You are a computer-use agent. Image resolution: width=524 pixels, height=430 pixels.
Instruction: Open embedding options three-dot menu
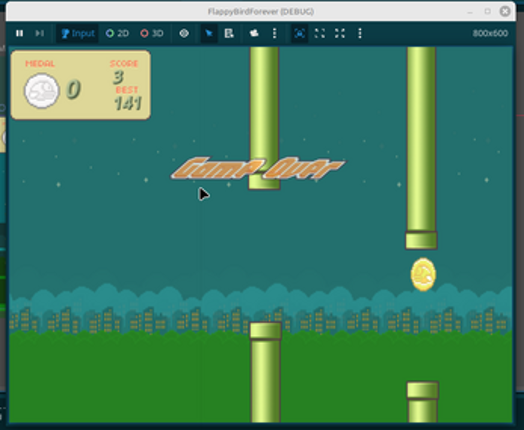click(x=360, y=33)
